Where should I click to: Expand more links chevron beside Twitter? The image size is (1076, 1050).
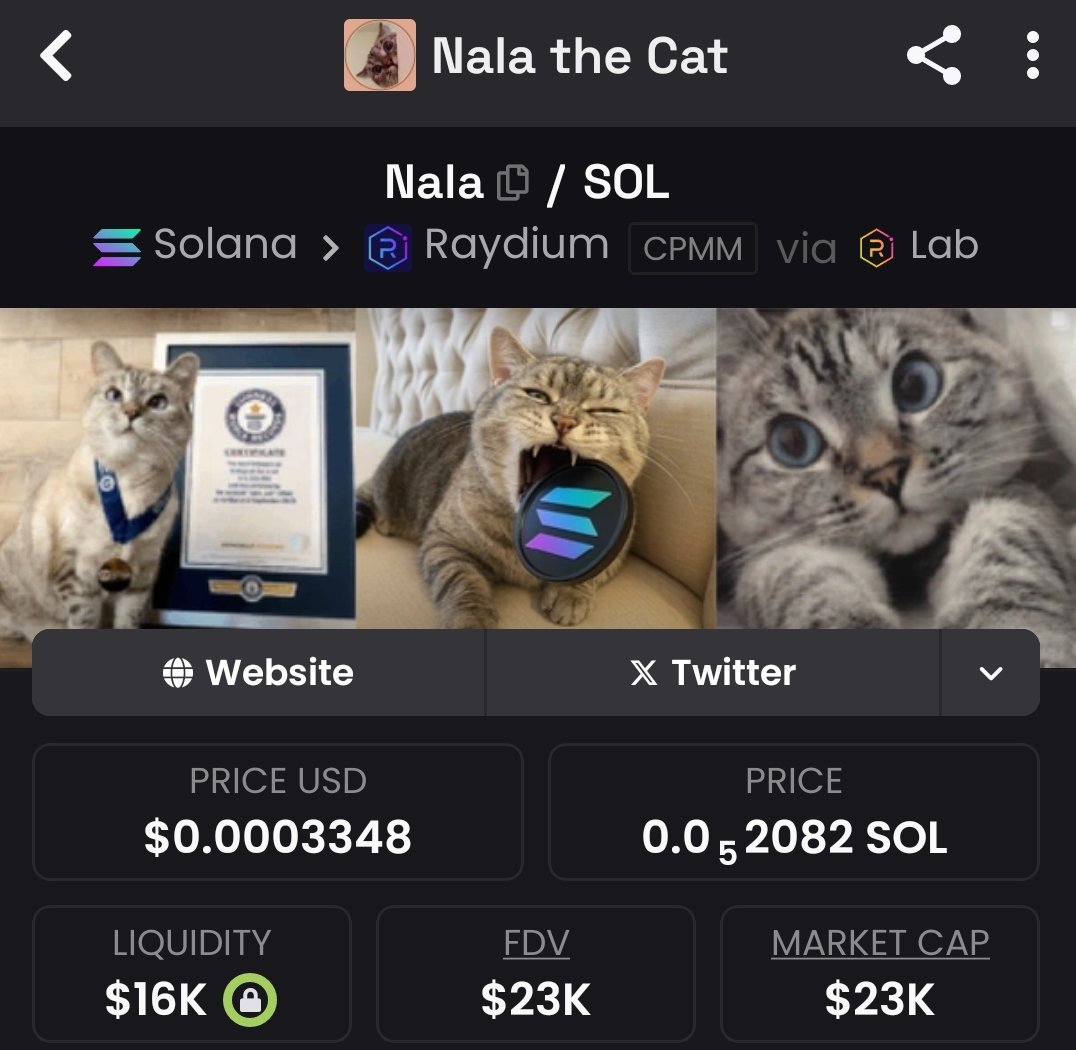990,673
